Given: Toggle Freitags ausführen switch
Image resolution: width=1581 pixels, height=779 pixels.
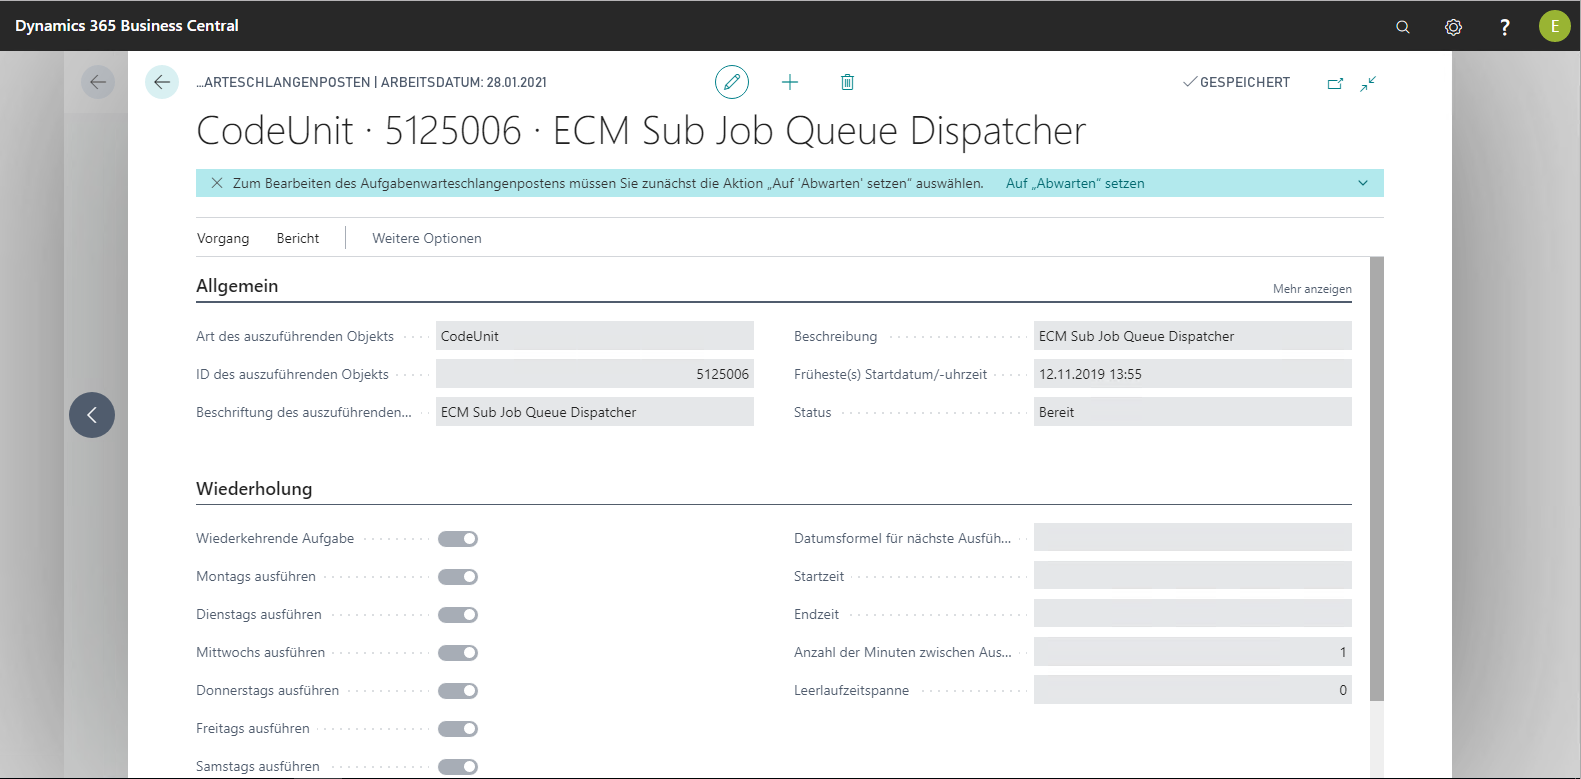Looking at the screenshot, I should [x=458, y=729].
